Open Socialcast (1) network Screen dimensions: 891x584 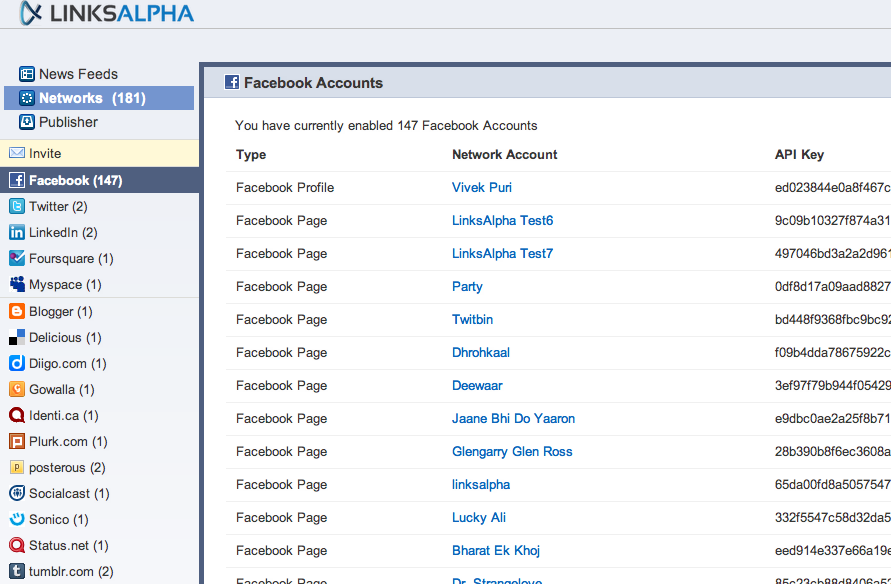pos(69,493)
